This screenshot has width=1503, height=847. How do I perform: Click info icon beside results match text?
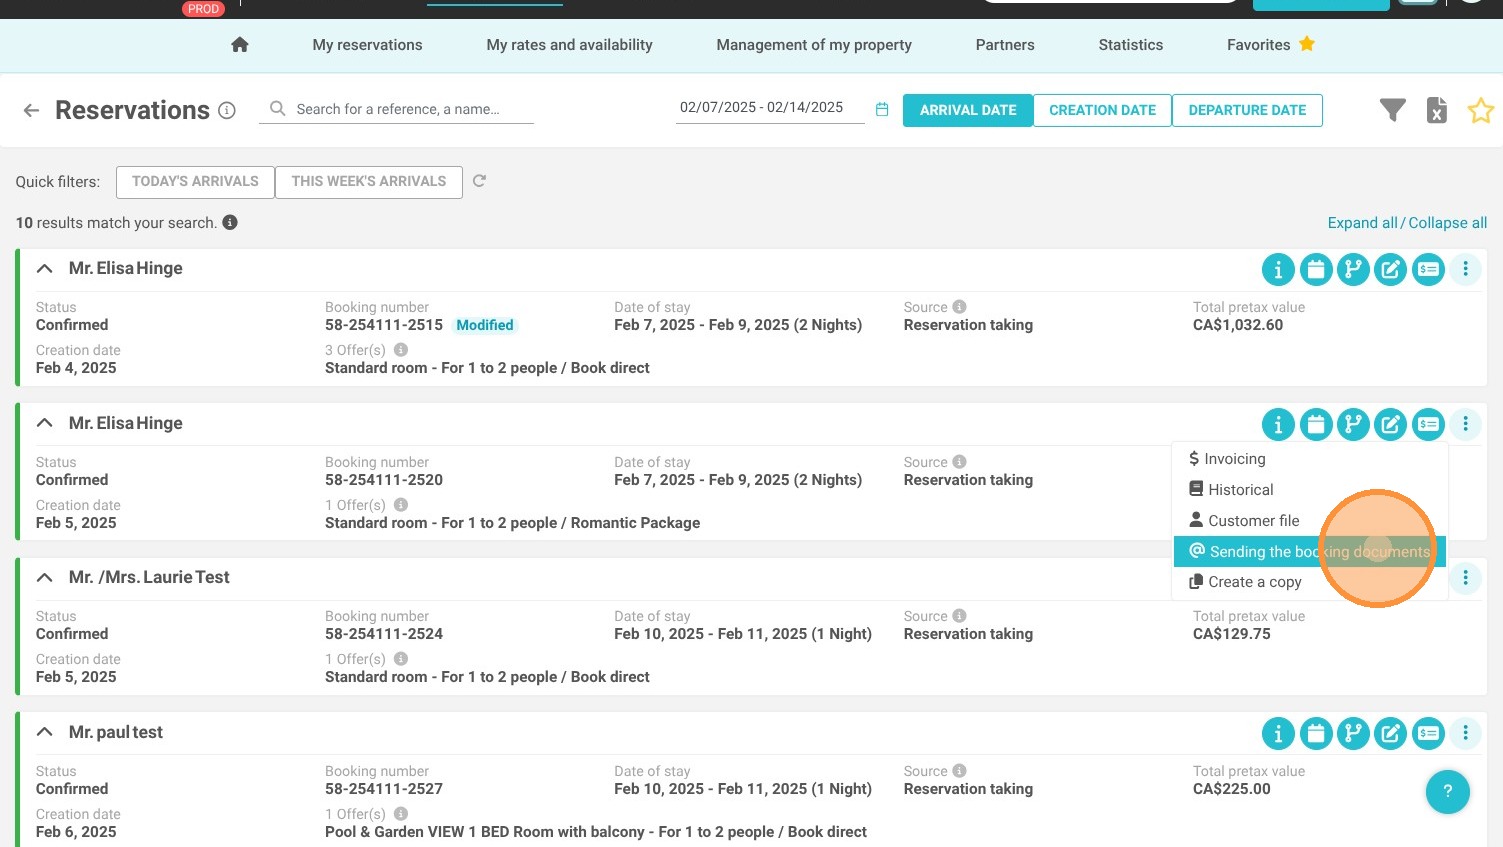click(x=230, y=222)
